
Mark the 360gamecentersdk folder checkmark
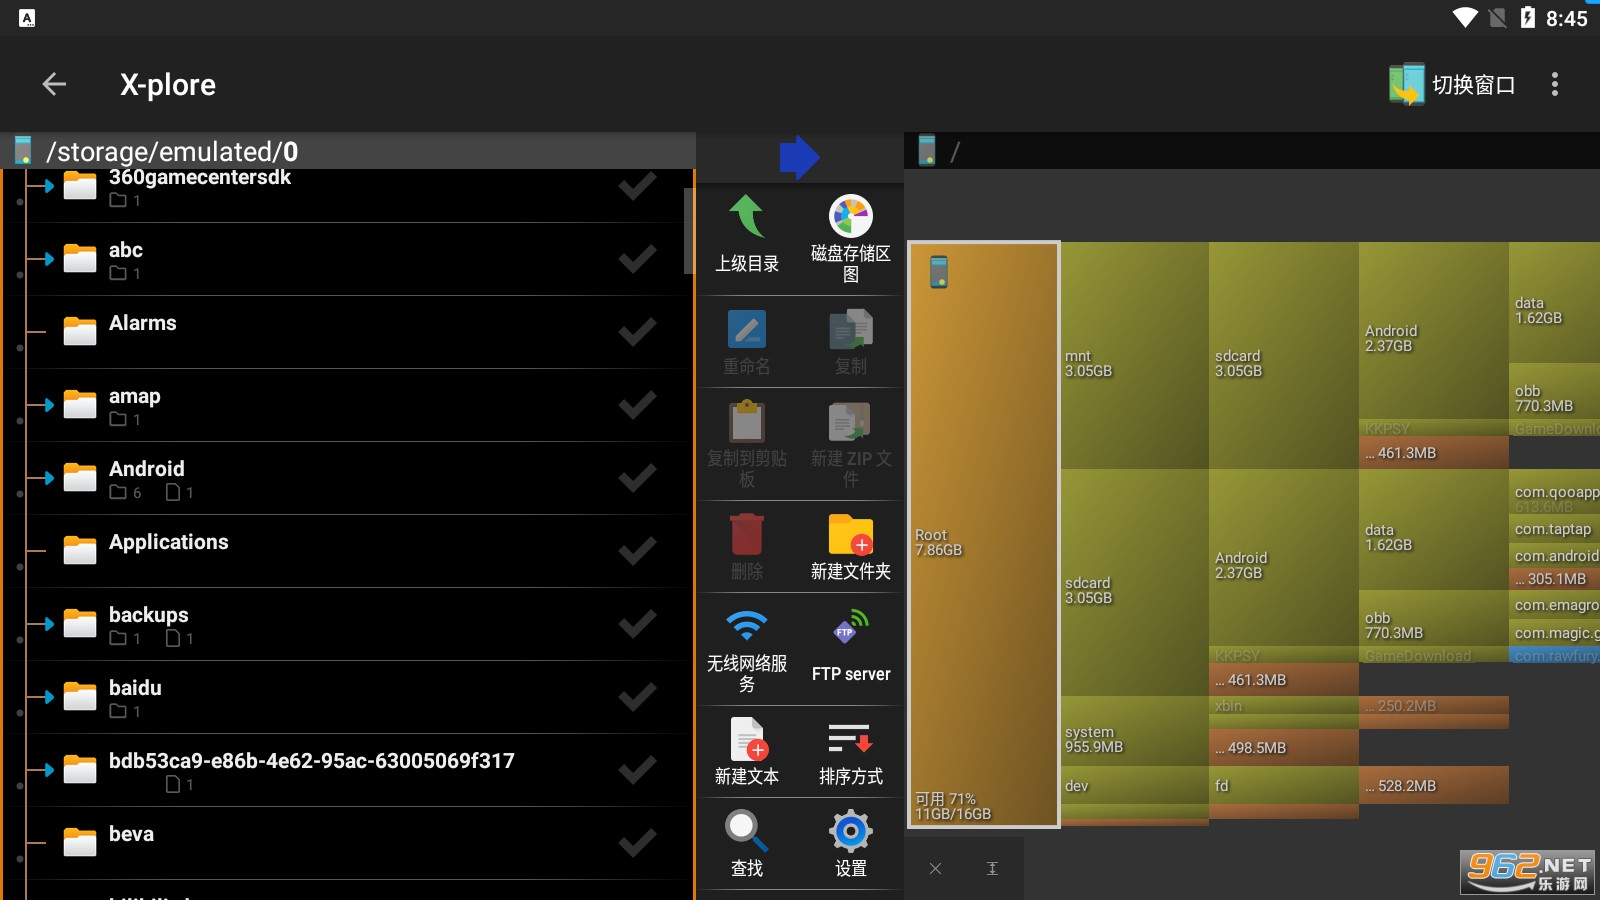click(637, 186)
